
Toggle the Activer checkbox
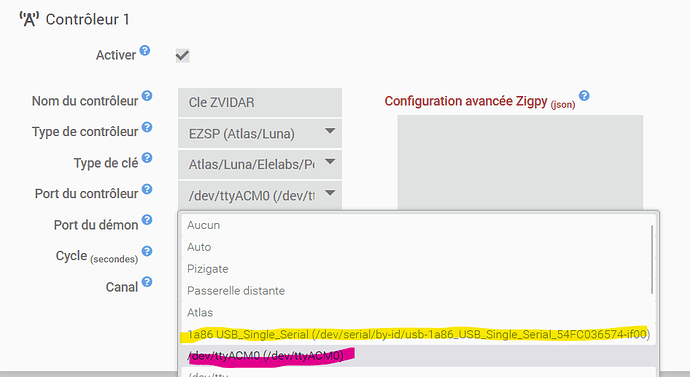coord(182,55)
